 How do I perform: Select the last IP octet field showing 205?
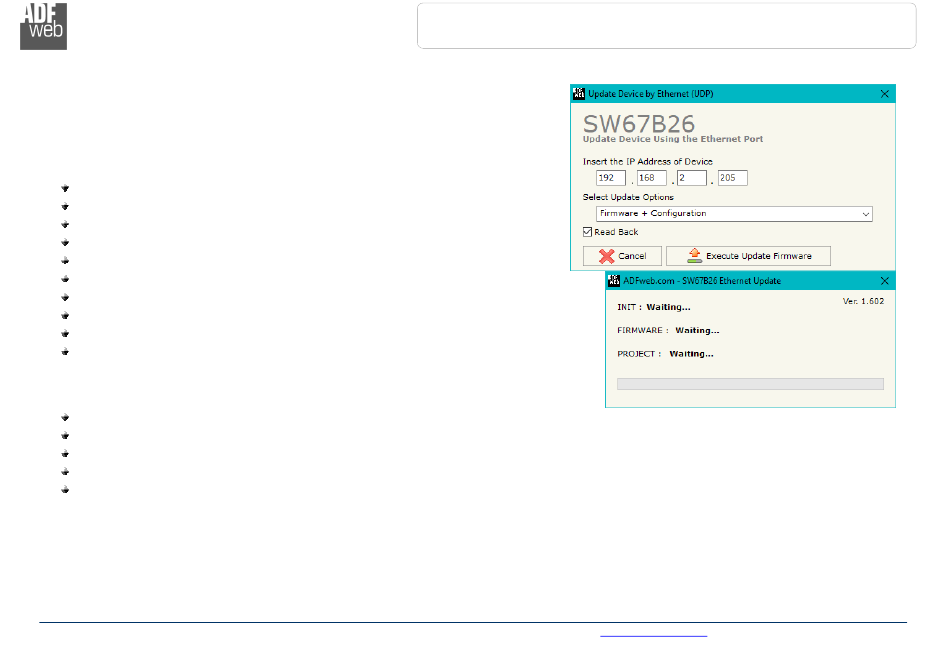(x=732, y=178)
